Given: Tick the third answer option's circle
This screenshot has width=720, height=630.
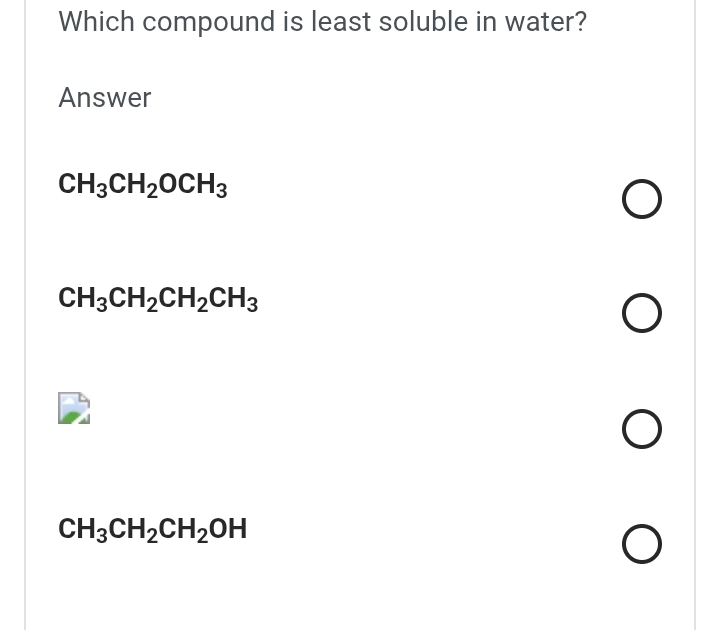Looking at the screenshot, I should click(x=641, y=429).
